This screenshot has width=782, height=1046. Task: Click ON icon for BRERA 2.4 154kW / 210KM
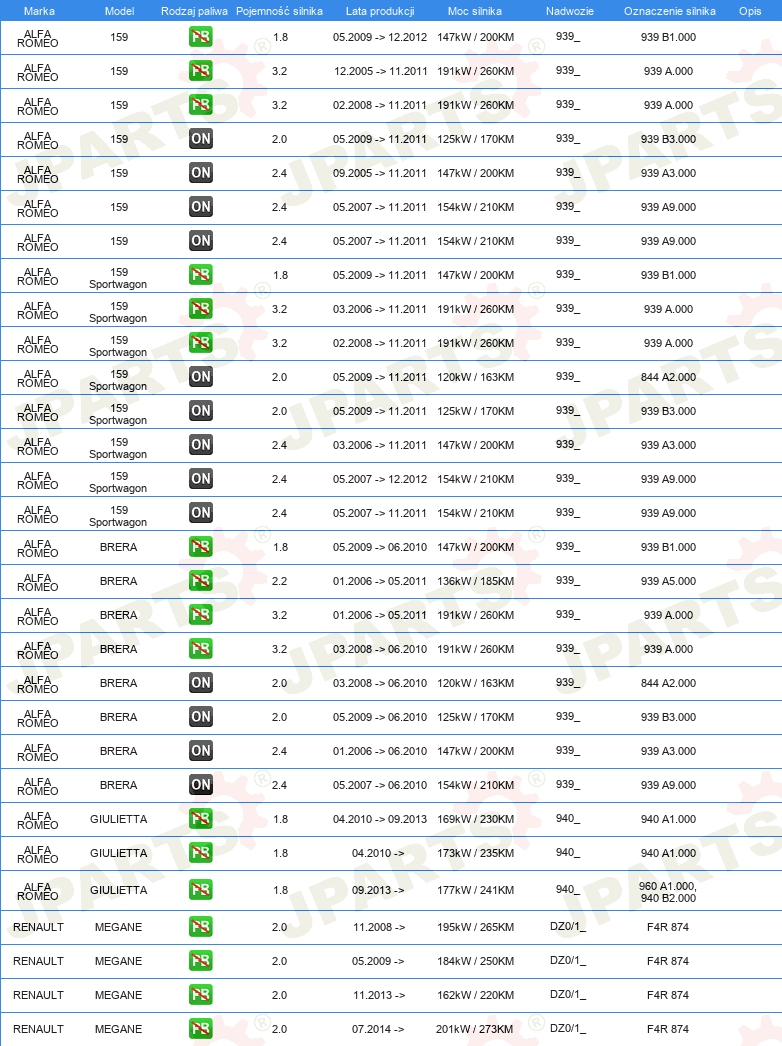[201, 785]
